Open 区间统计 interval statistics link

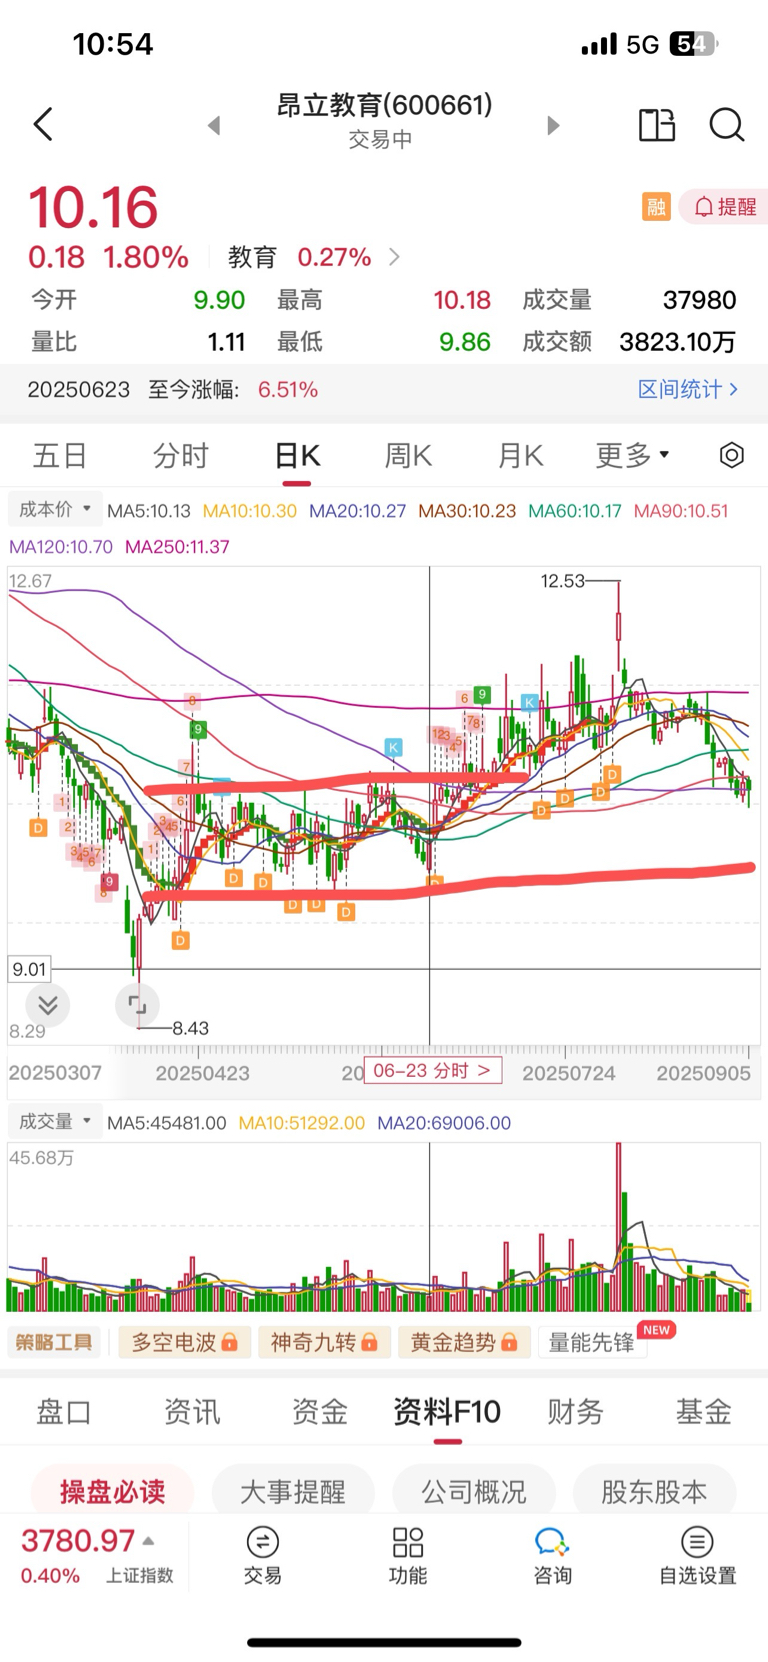pos(688,389)
